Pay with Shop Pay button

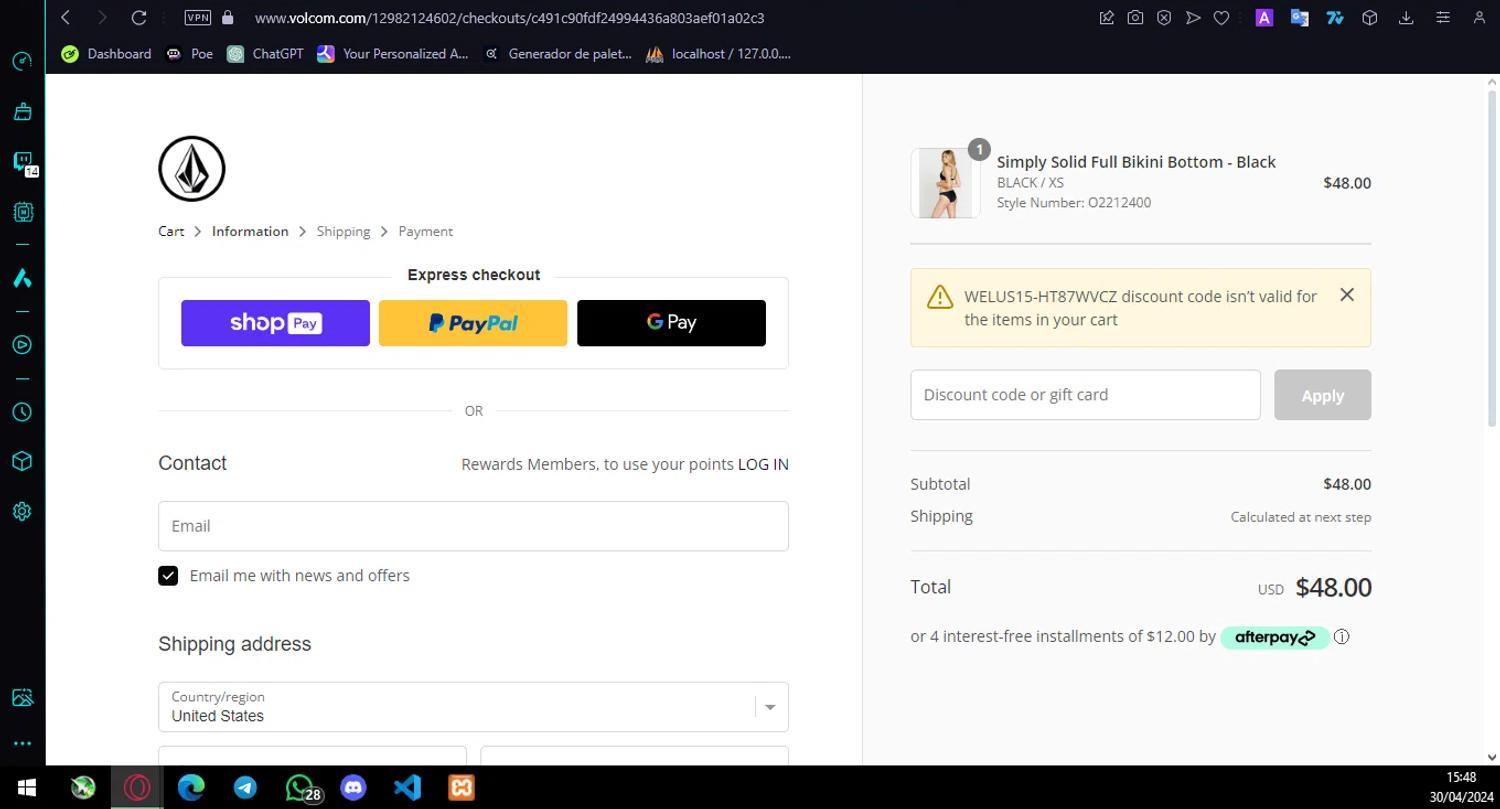275,323
